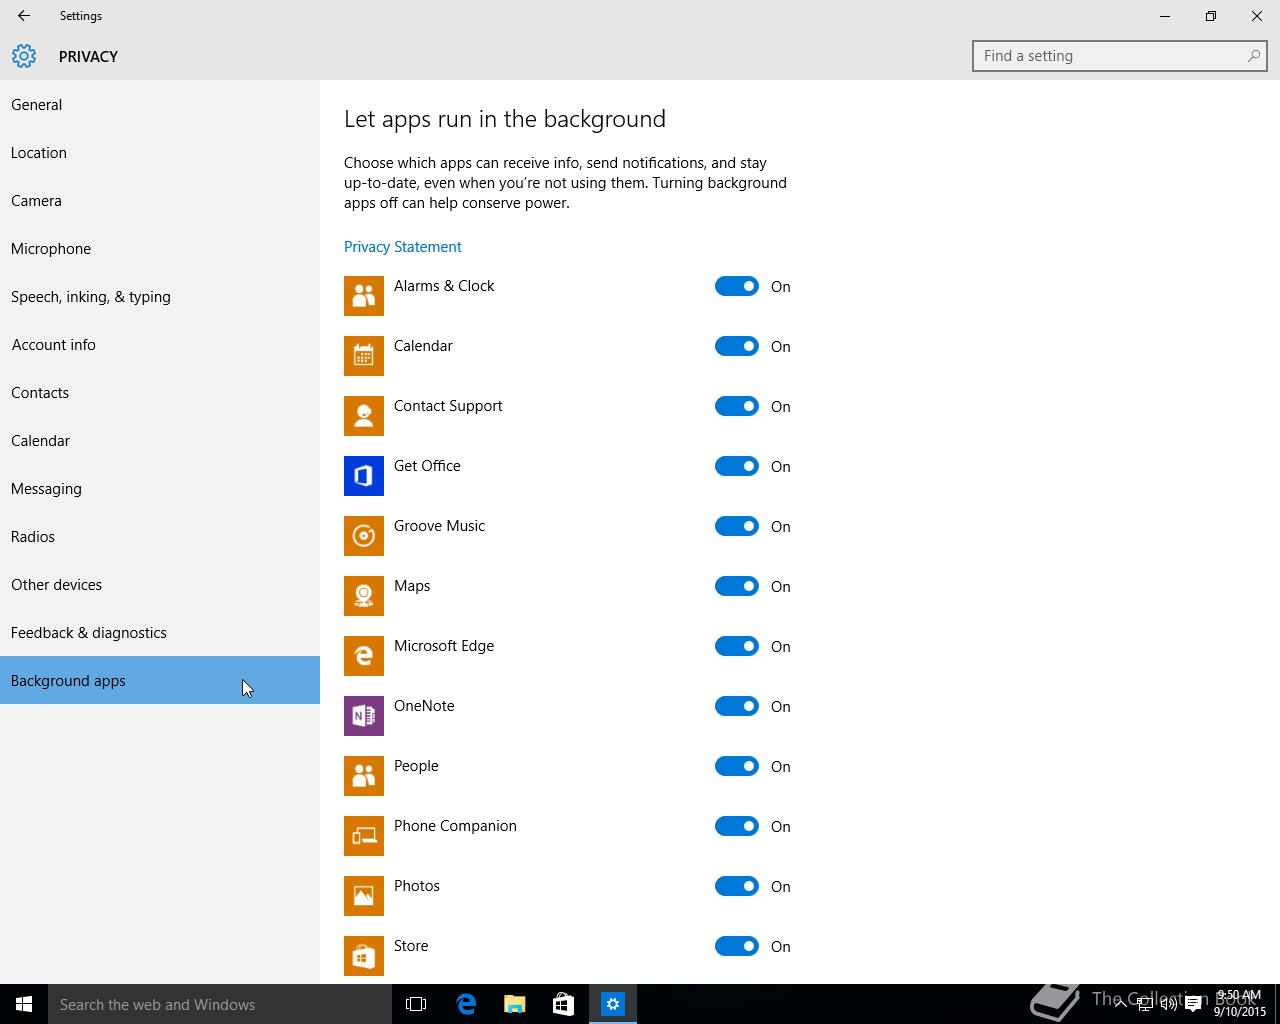Switch off Groove Music background toggle

pos(737,526)
